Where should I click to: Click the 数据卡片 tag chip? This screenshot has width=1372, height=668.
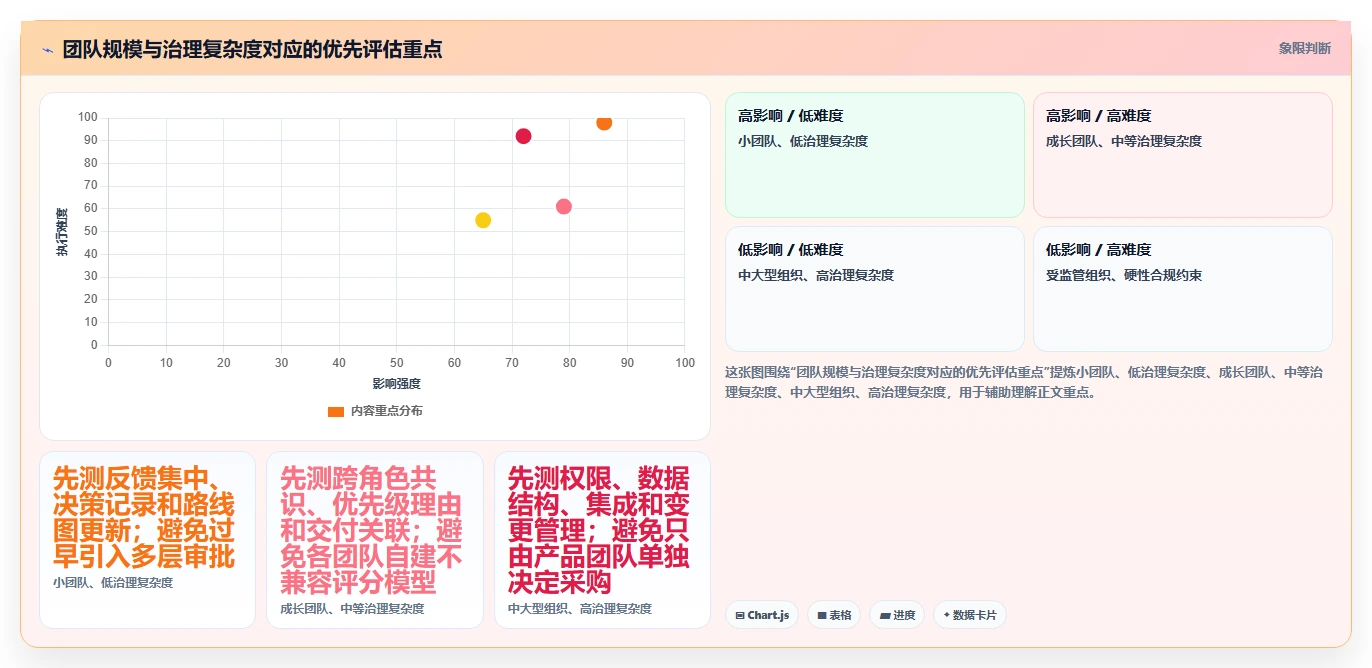pos(970,615)
